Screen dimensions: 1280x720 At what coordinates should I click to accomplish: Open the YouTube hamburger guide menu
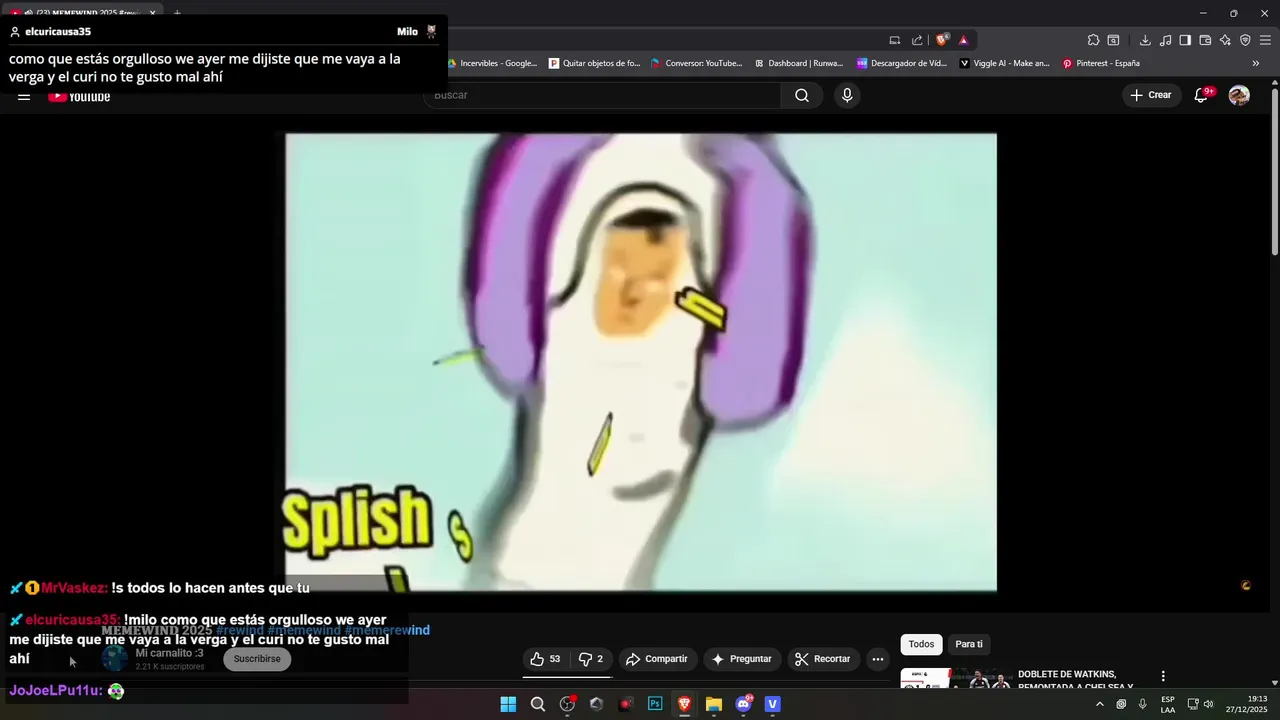point(24,96)
